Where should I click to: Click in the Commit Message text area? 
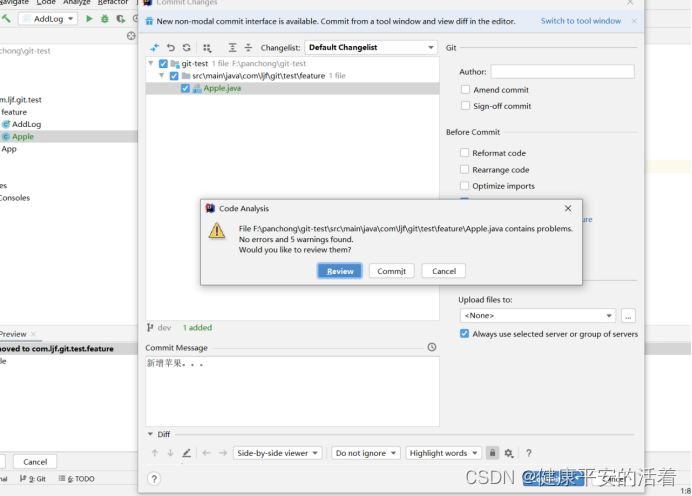coord(293,391)
